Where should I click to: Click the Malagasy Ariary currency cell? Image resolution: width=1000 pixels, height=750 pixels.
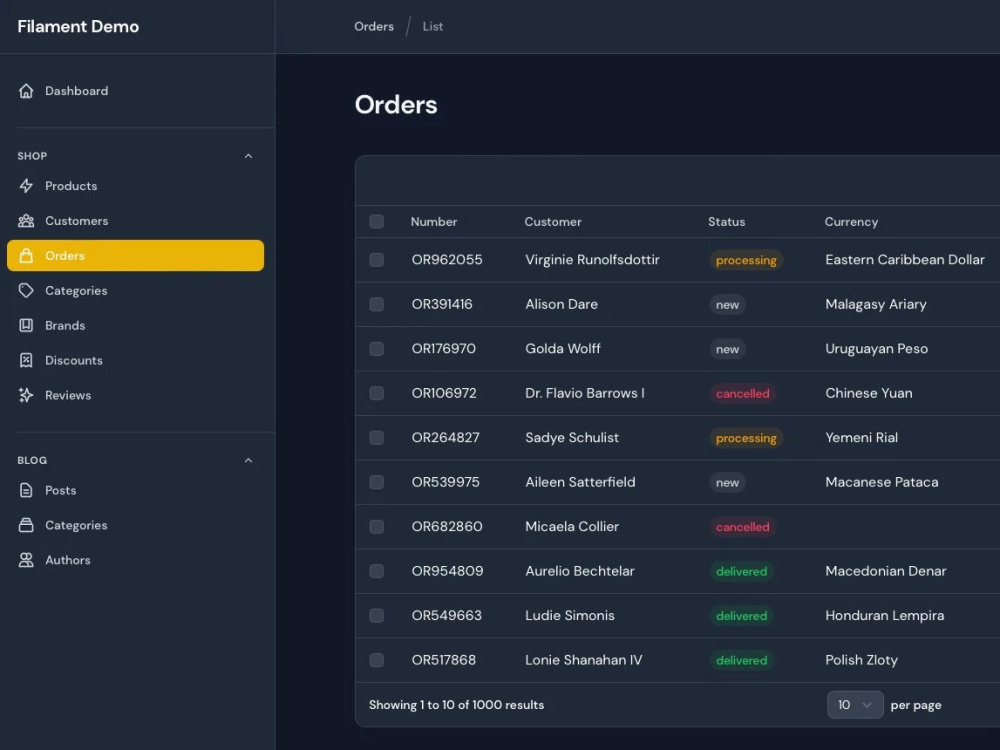876,304
